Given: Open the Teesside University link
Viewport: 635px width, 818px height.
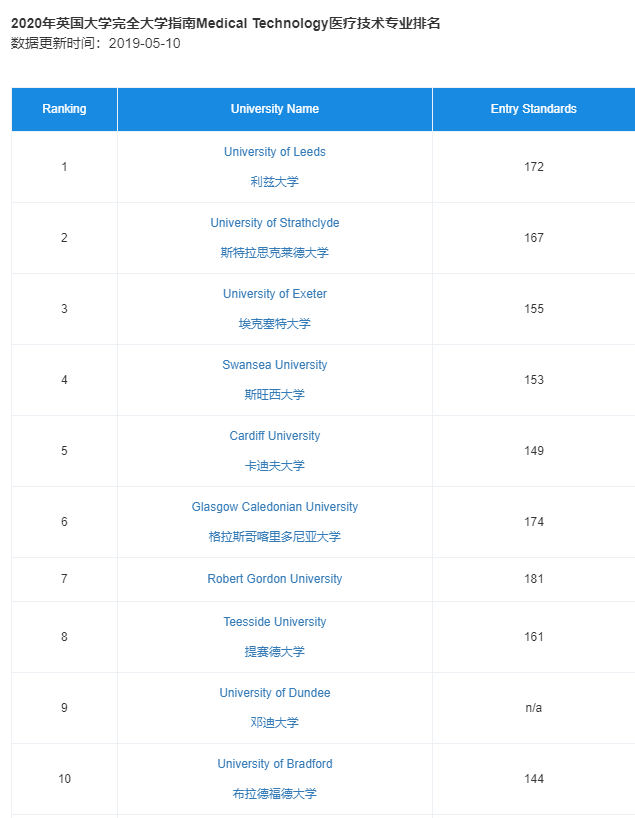Looking at the screenshot, I should tap(274, 622).
